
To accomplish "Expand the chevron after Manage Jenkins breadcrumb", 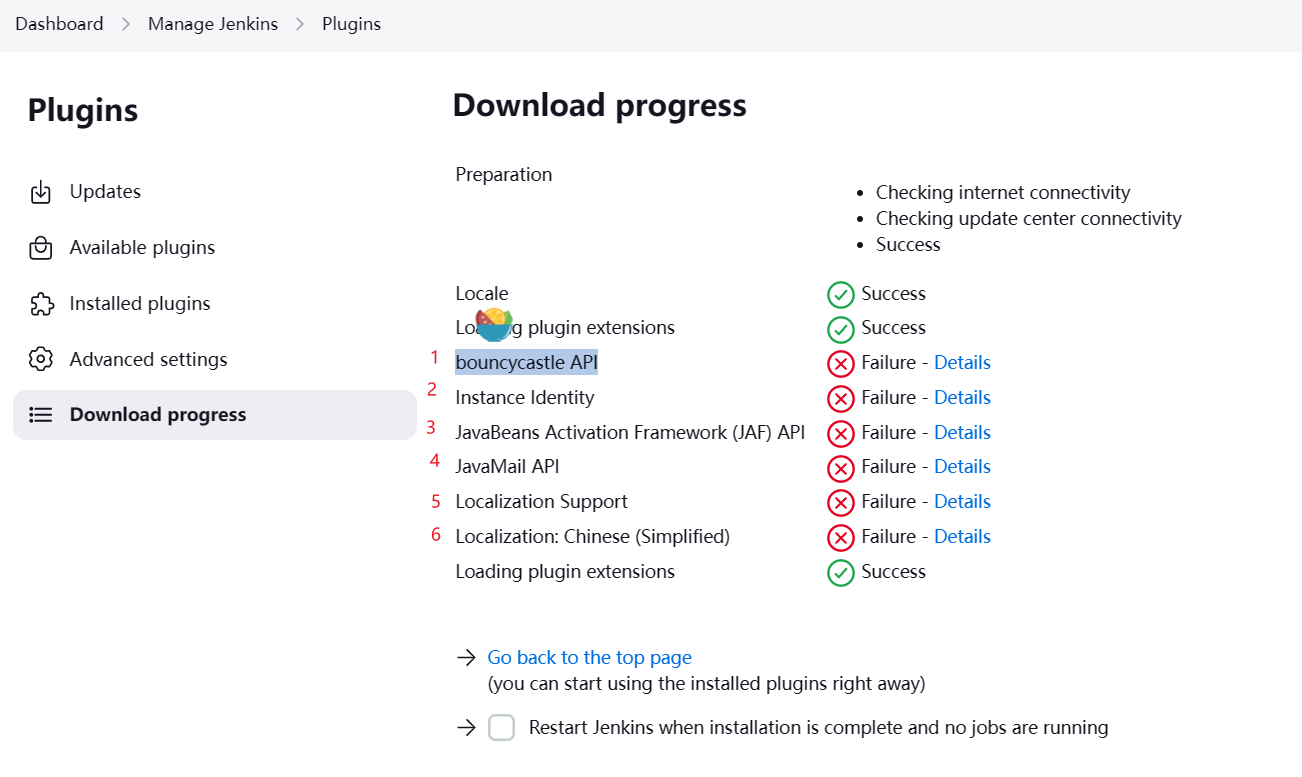I will 300,24.
